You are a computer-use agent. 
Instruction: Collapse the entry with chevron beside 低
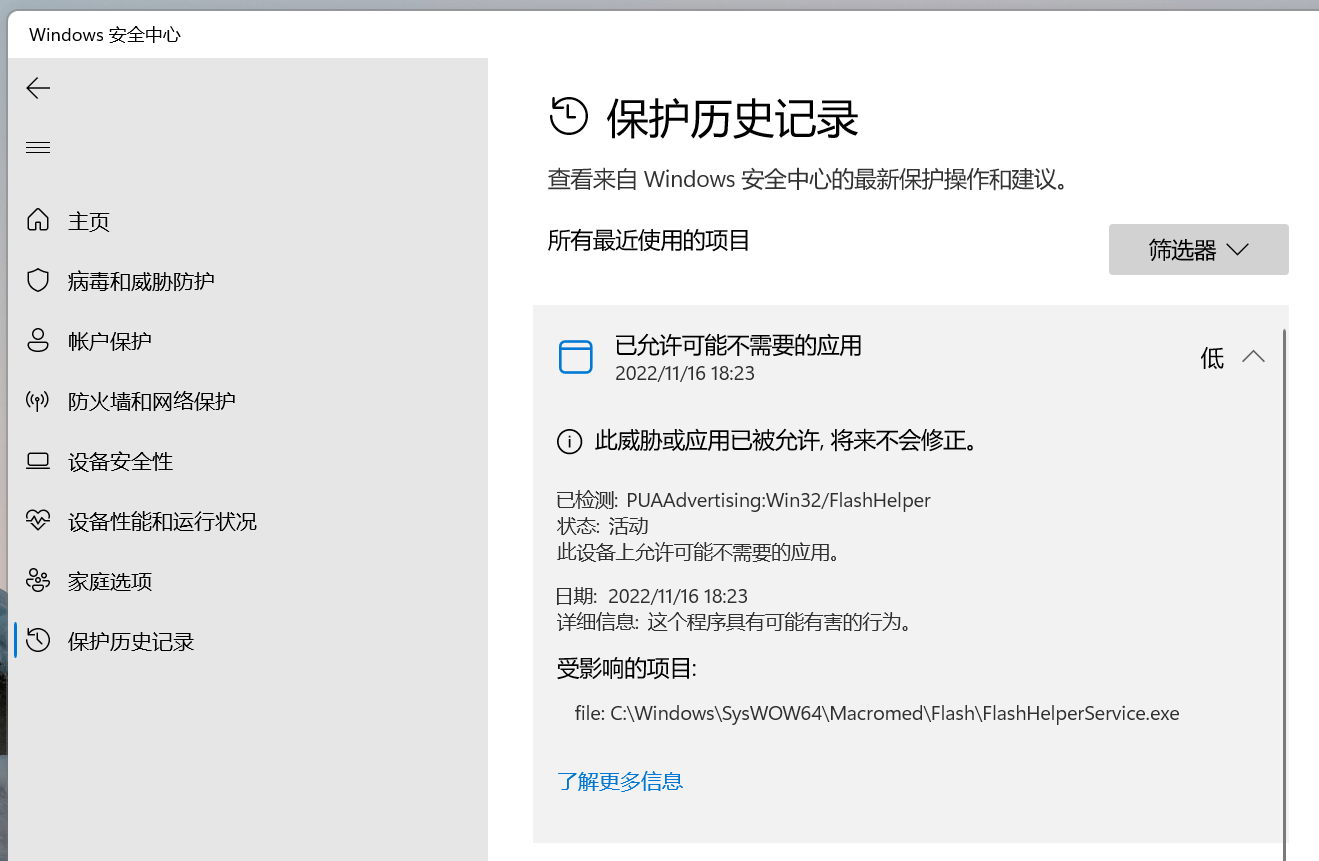[x=1253, y=357]
